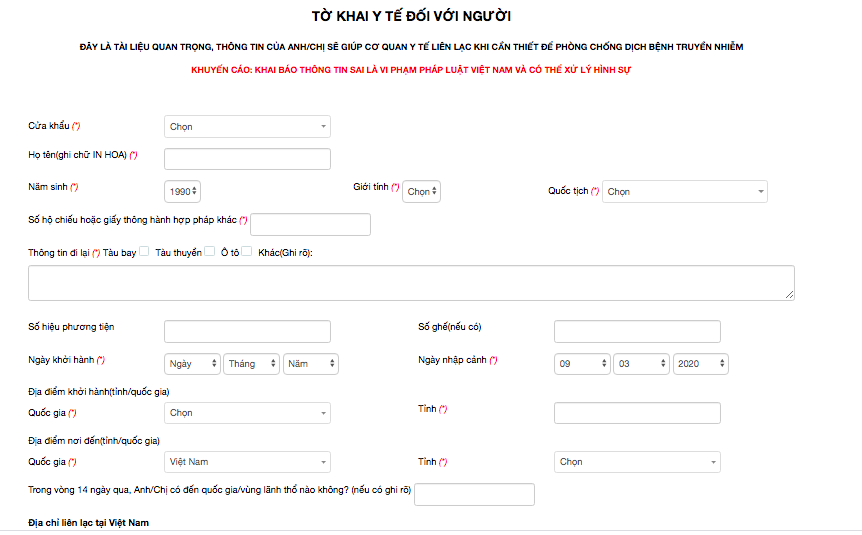This screenshot has width=862, height=535.
Task: Click the Họ tên input field
Action: point(247,159)
